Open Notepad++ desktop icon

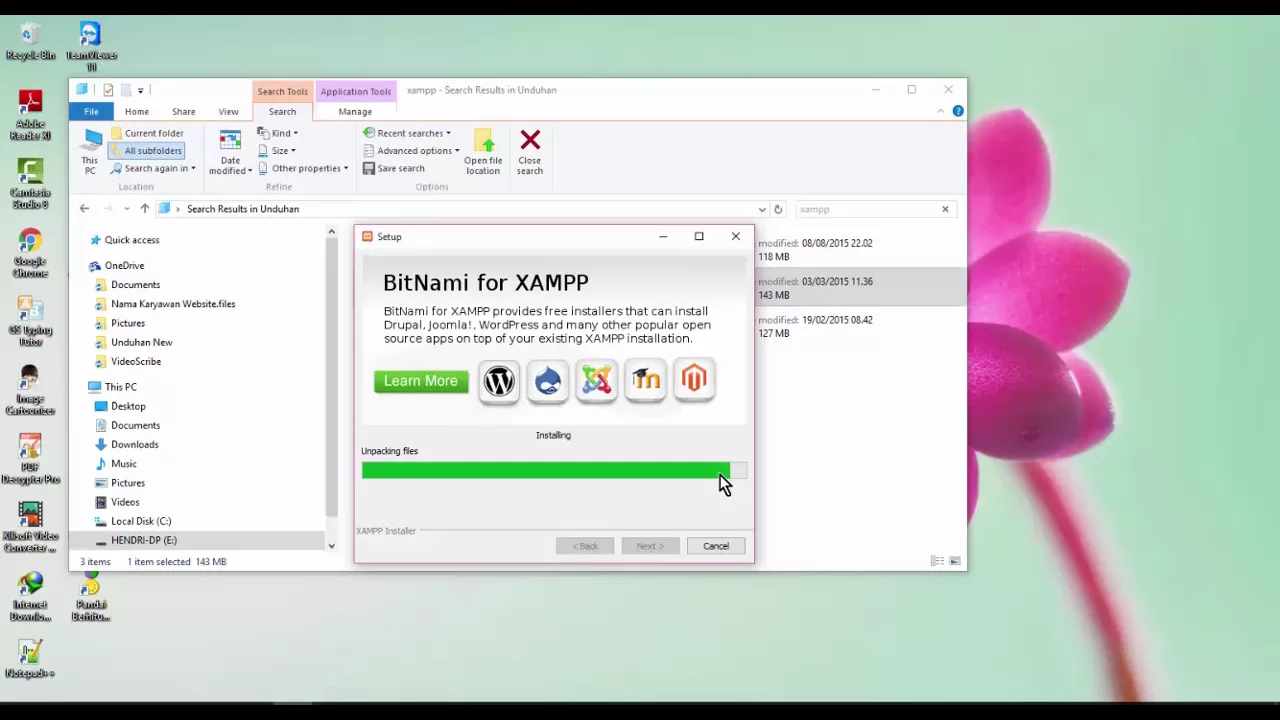point(30,660)
